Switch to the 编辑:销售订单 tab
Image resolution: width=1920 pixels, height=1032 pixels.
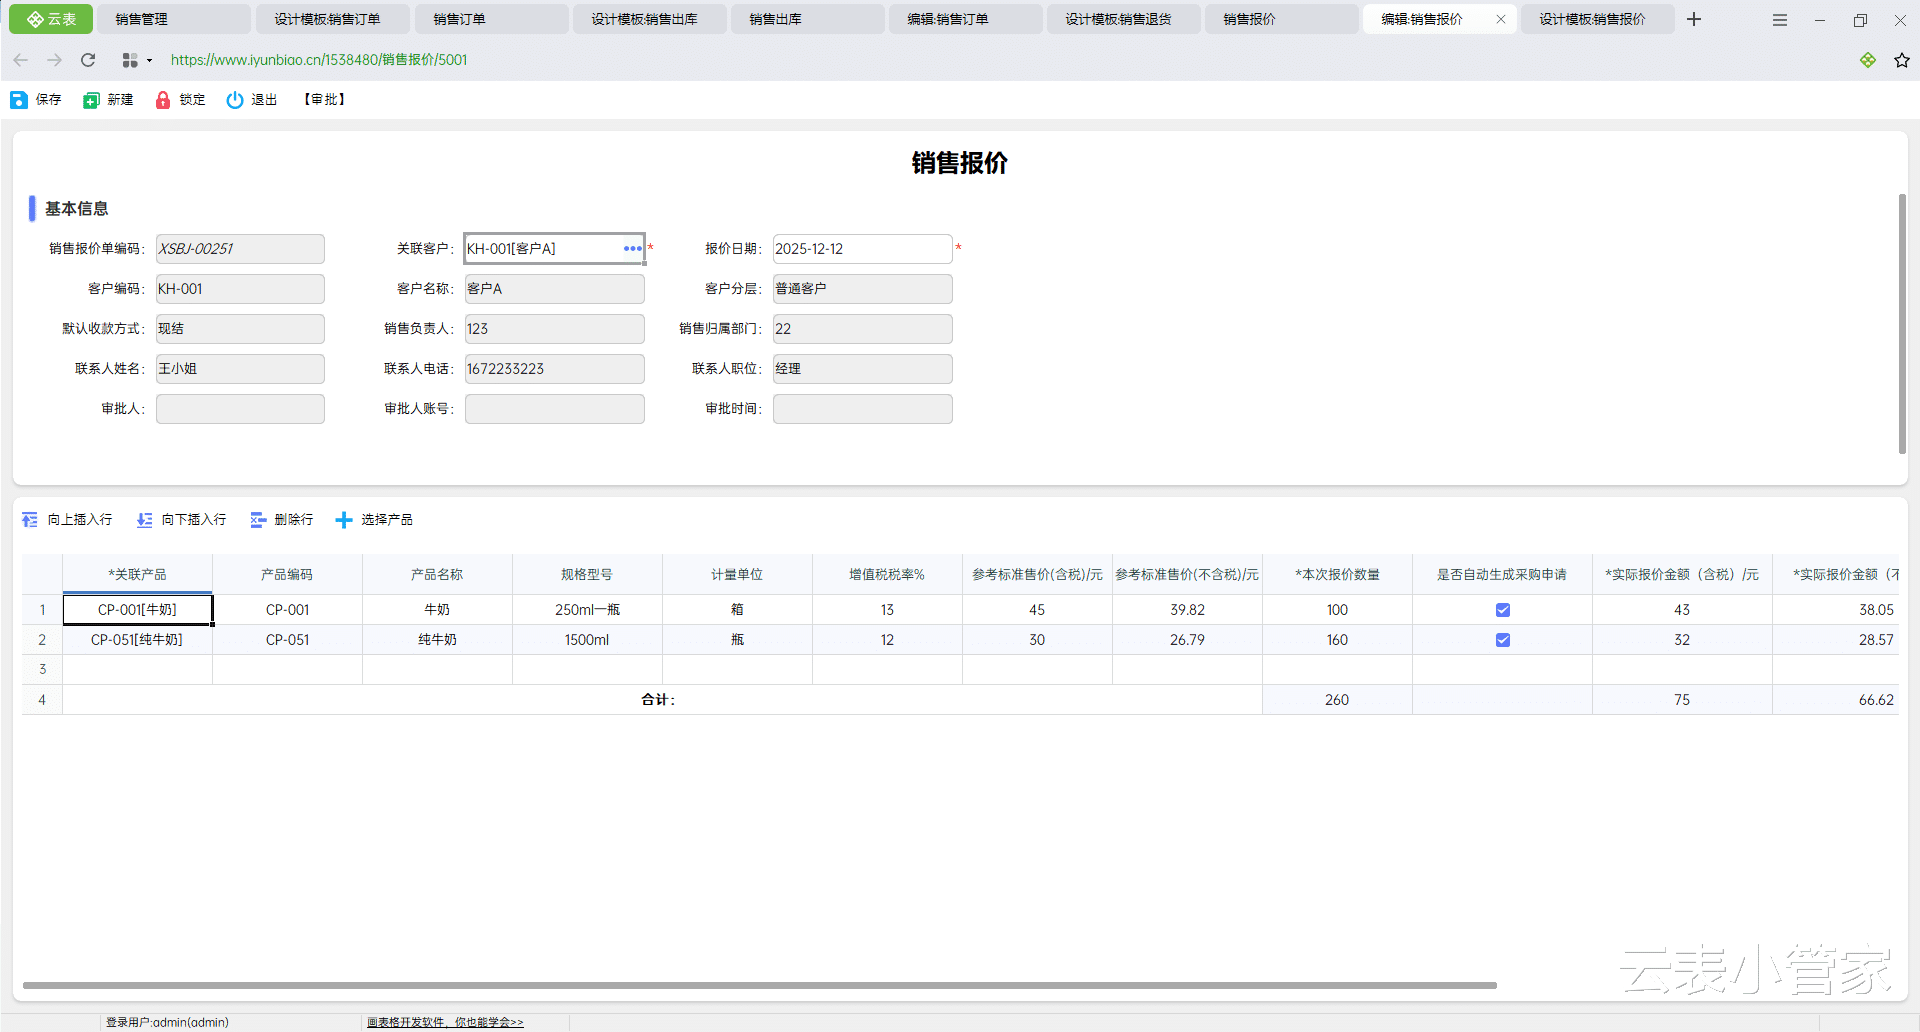[x=965, y=19]
